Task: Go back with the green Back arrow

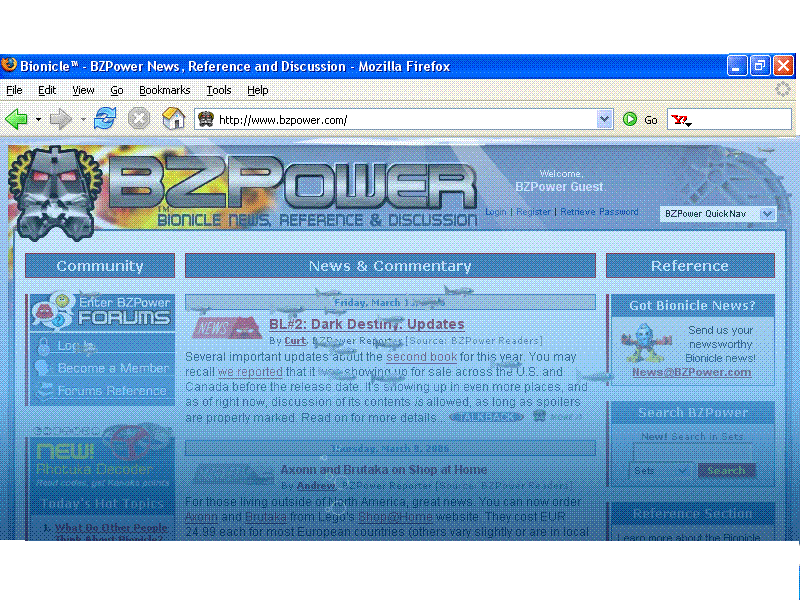Action: tap(16, 120)
